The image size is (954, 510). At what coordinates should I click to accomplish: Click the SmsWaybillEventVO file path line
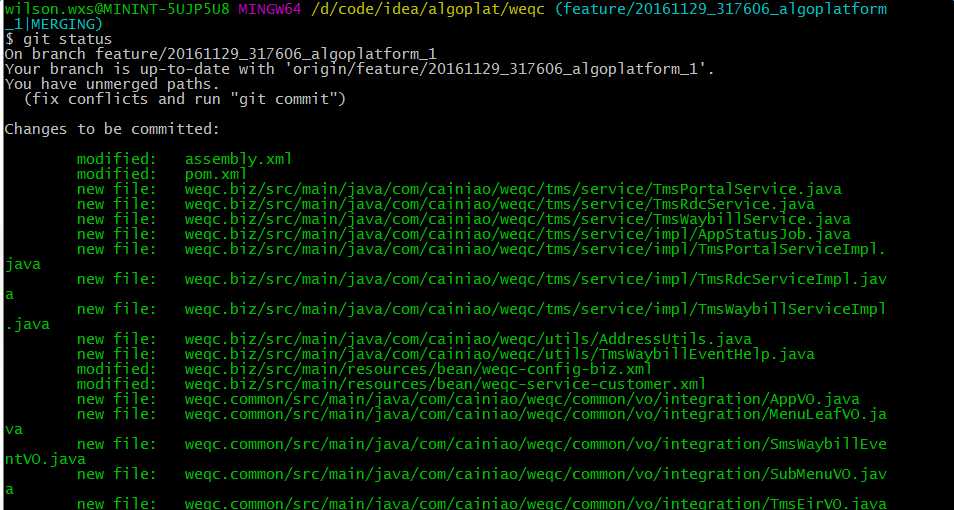[535, 444]
